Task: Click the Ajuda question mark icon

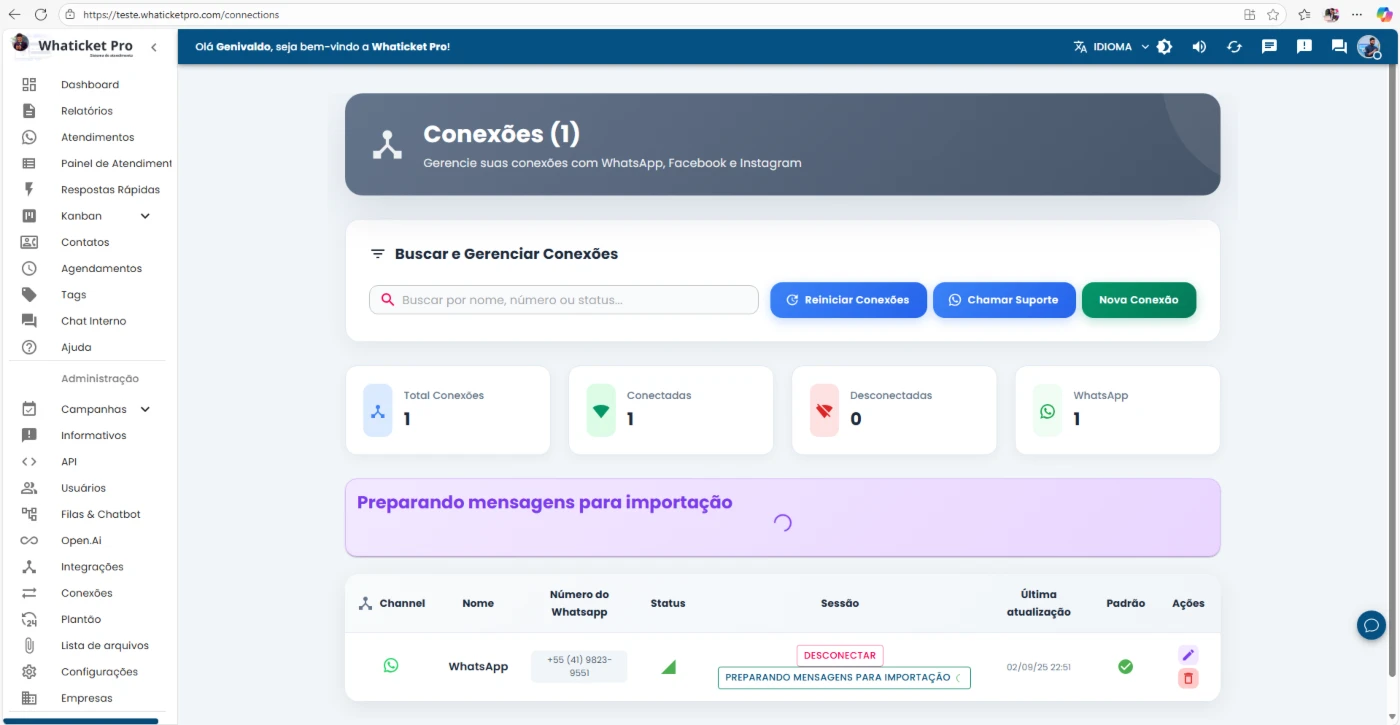Action: [x=29, y=347]
